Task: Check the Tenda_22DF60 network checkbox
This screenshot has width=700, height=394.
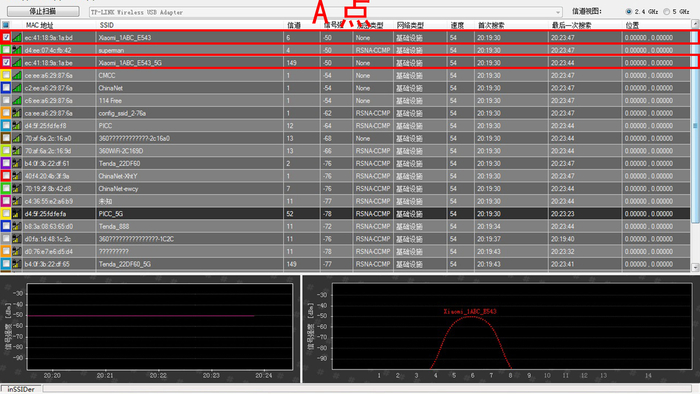Action: coord(6,163)
